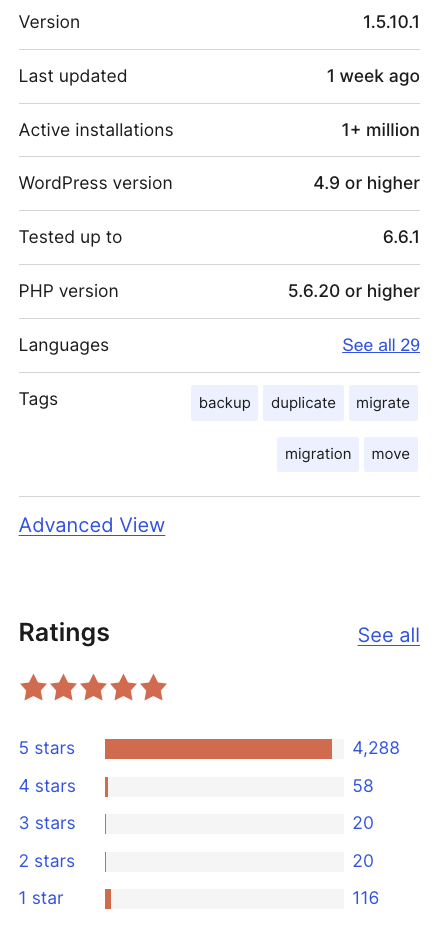444x930 pixels.
Task: Click the Active installations label
Action: pyautogui.click(x=96, y=130)
